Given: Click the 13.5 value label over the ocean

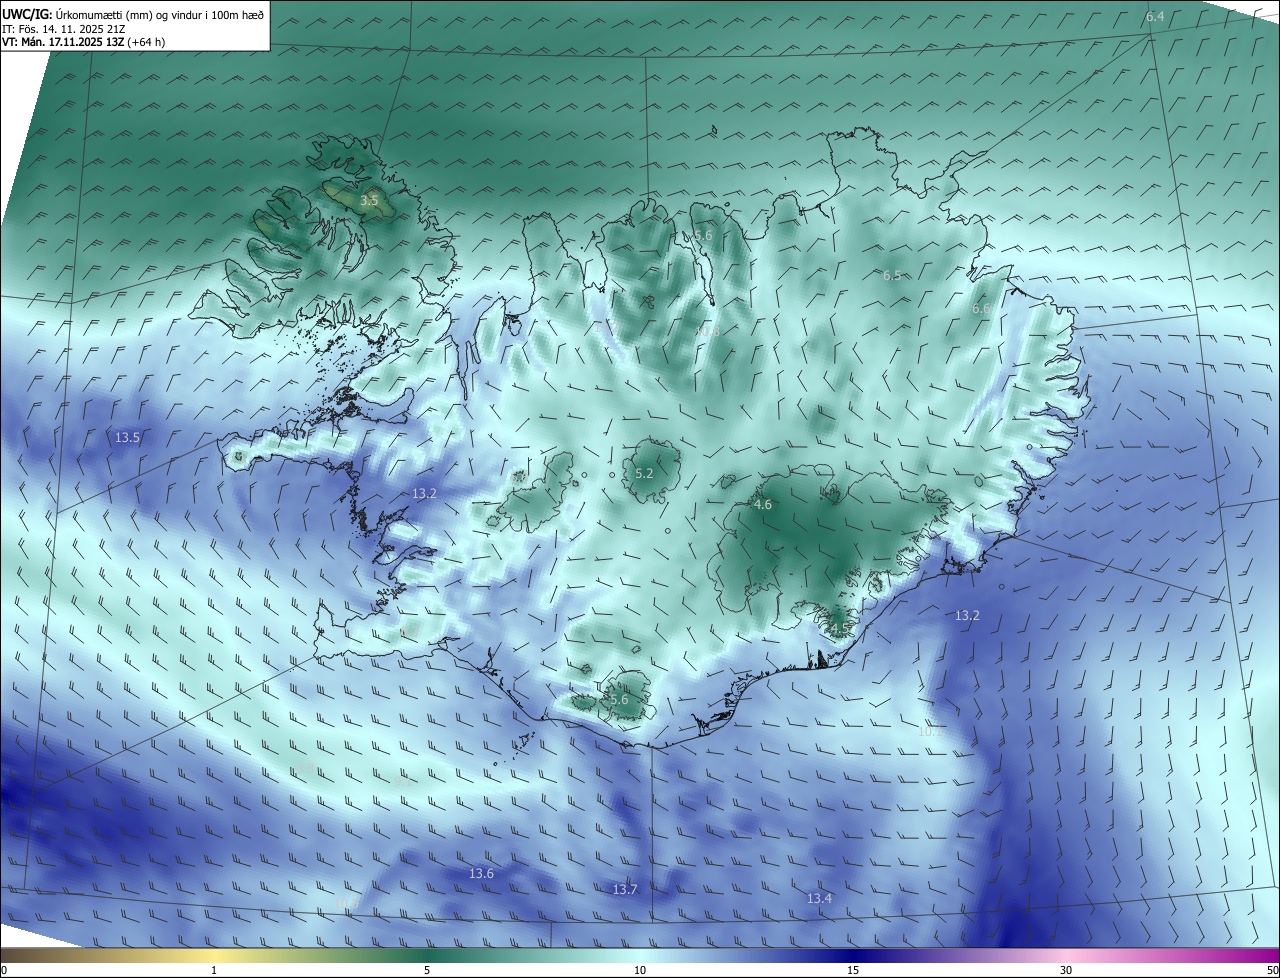Looking at the screenshot, I should coord(127,437).
